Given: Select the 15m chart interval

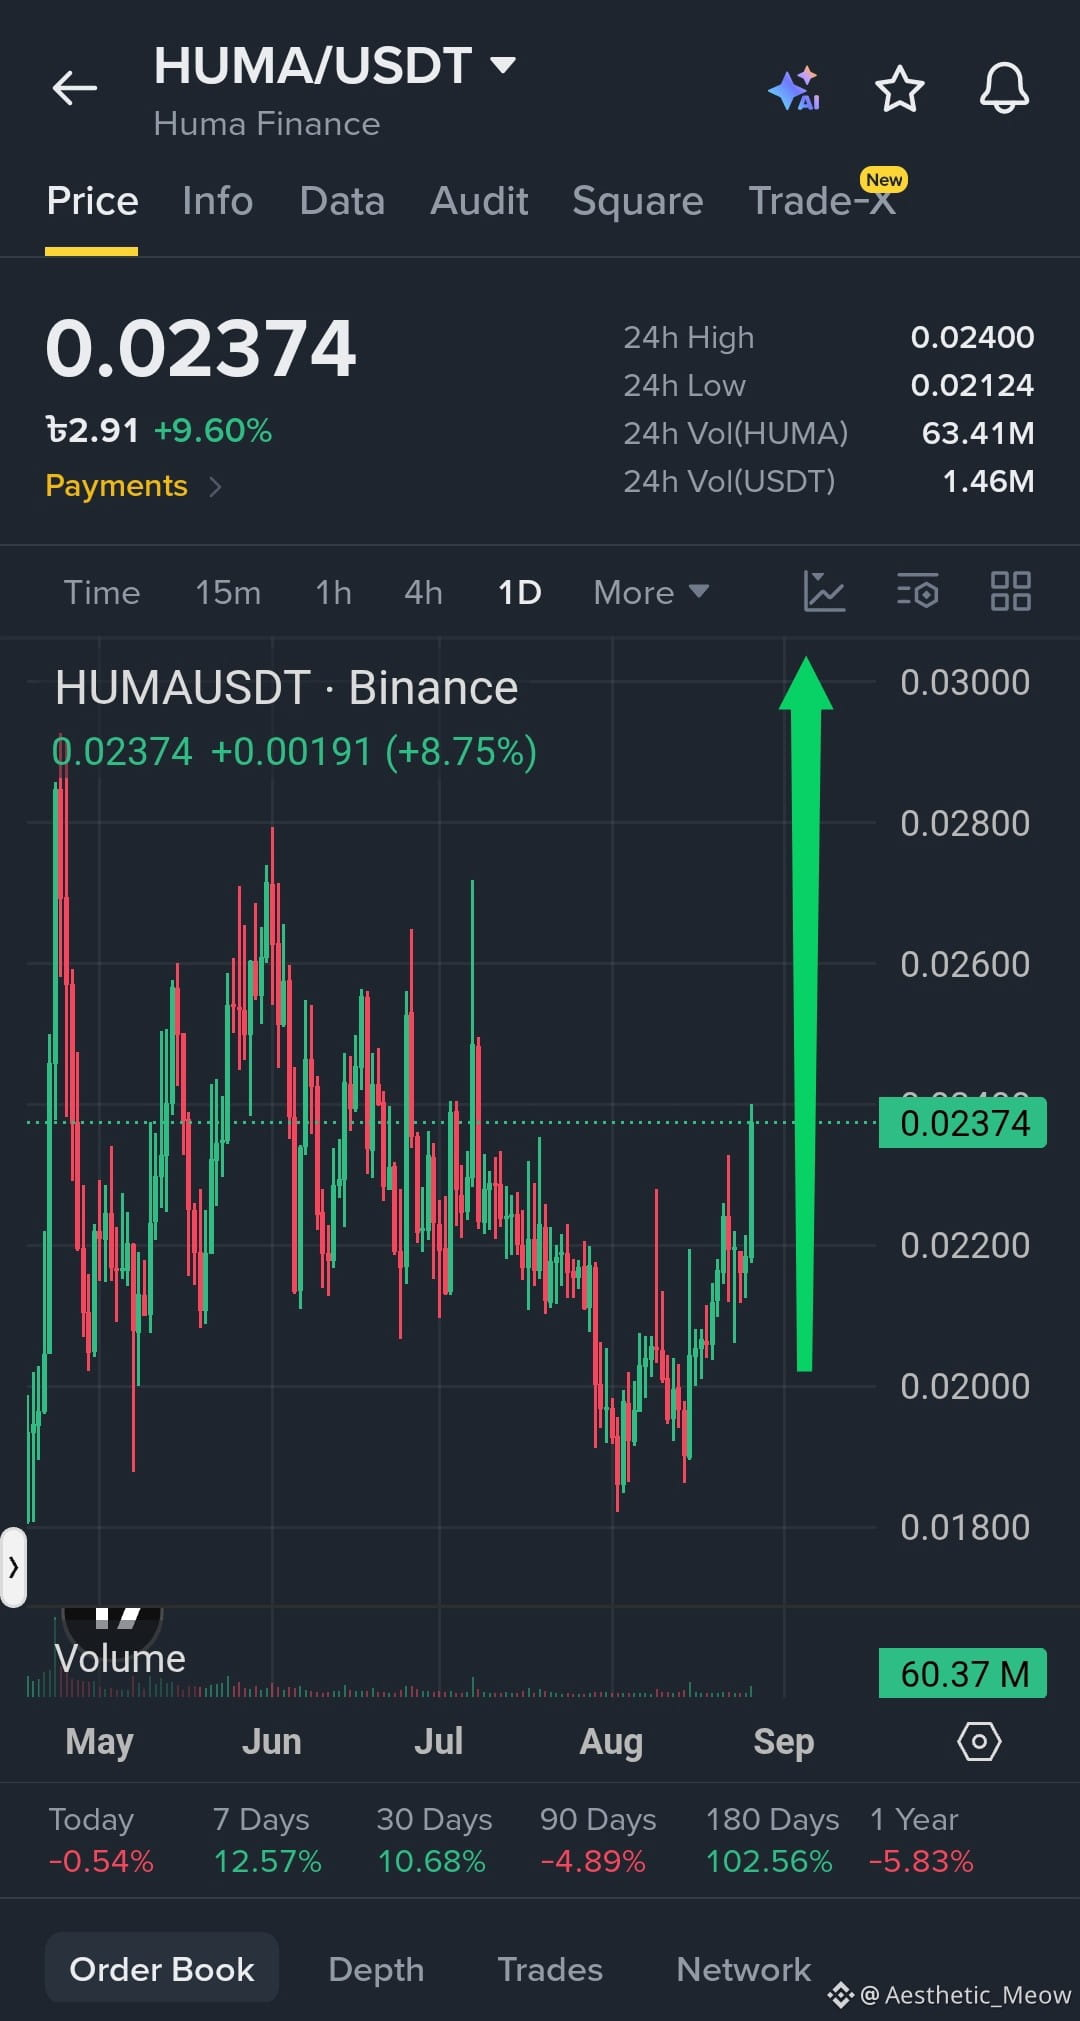Looking at the screenshot, I should 228,592.
